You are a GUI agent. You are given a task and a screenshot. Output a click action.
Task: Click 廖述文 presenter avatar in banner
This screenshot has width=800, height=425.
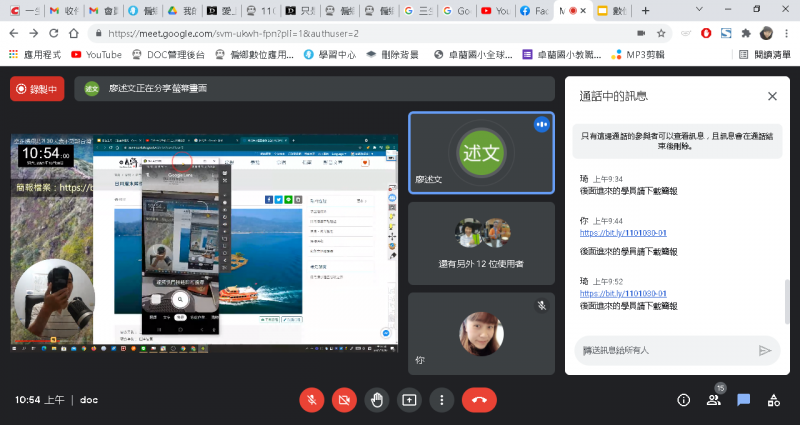pos(92,89)
